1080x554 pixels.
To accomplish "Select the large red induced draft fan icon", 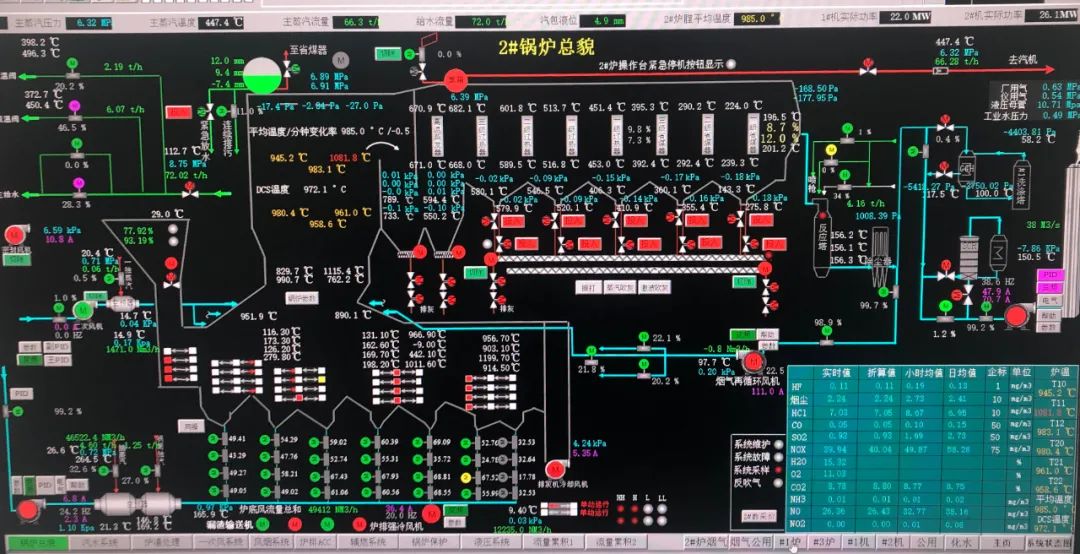I will pos(1016,316).
